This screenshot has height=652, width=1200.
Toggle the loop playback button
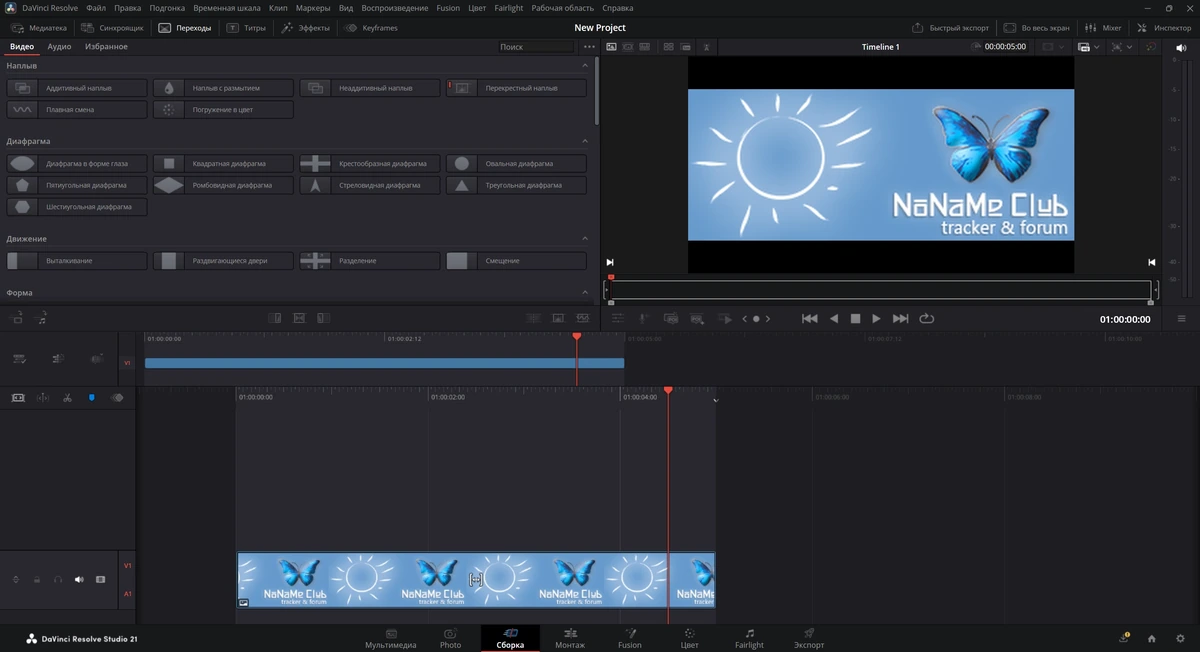[x=927, y=318]
